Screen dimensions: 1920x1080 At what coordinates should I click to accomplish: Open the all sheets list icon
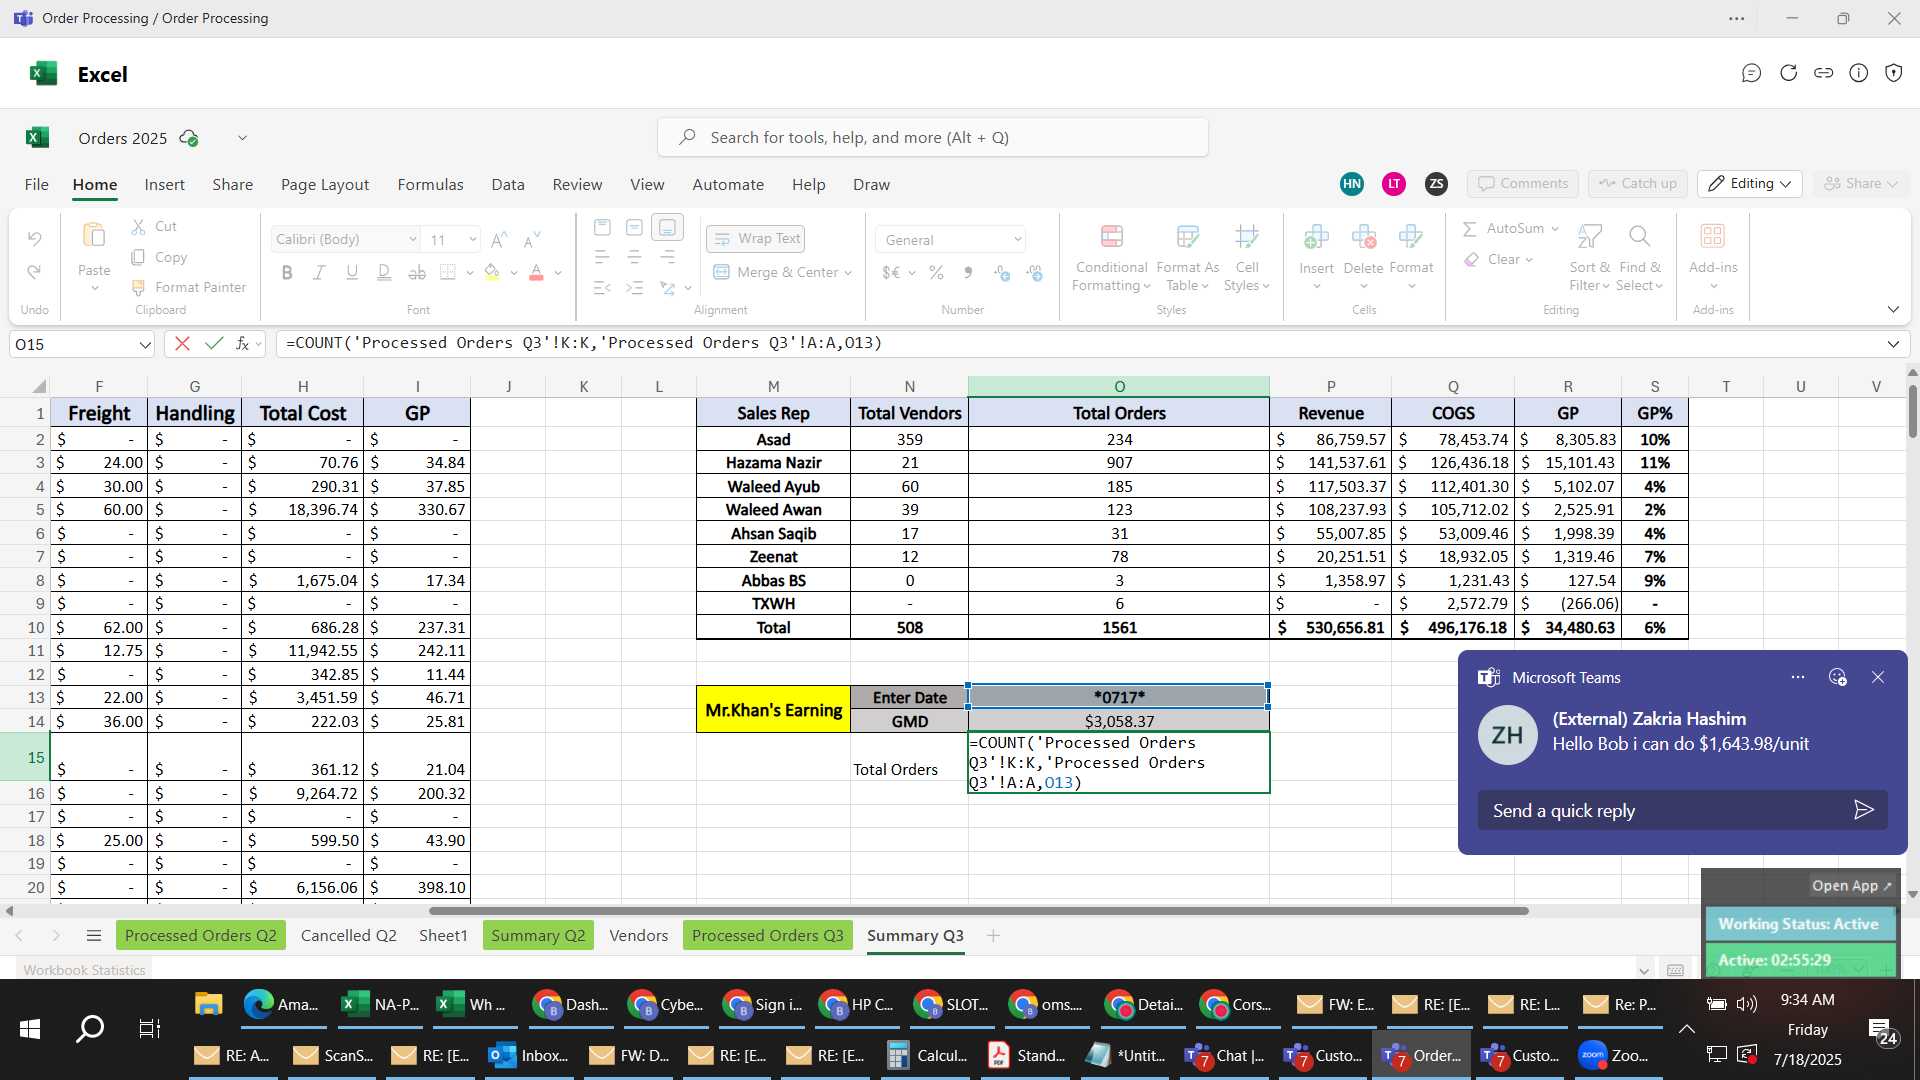(x=94, y=935)
